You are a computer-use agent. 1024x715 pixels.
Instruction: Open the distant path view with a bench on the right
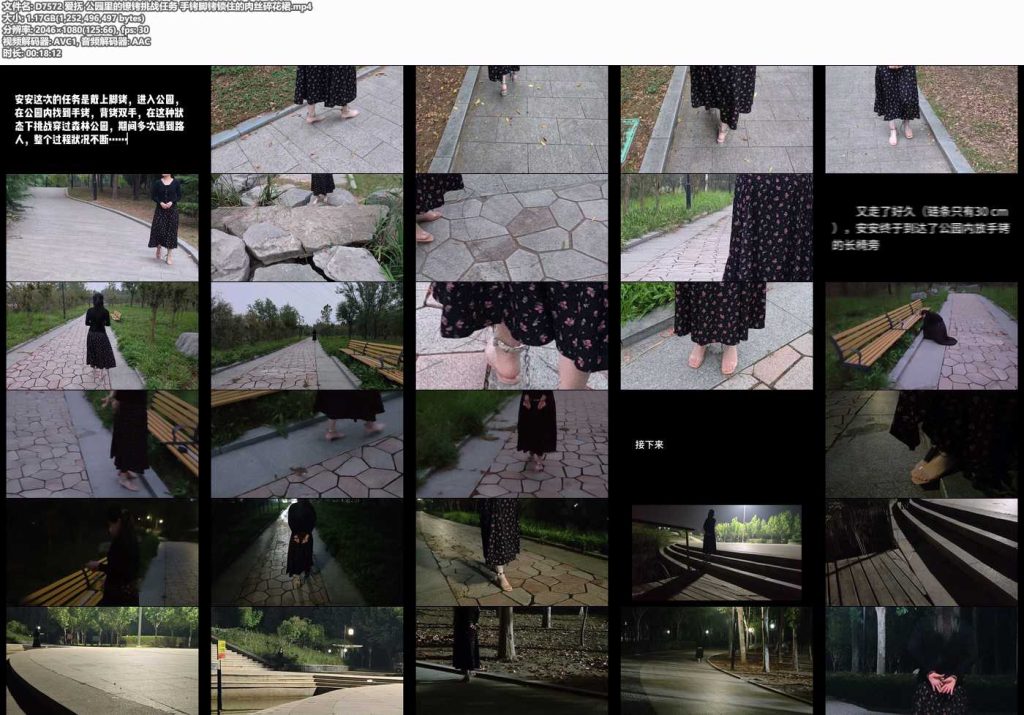point(307,336)
